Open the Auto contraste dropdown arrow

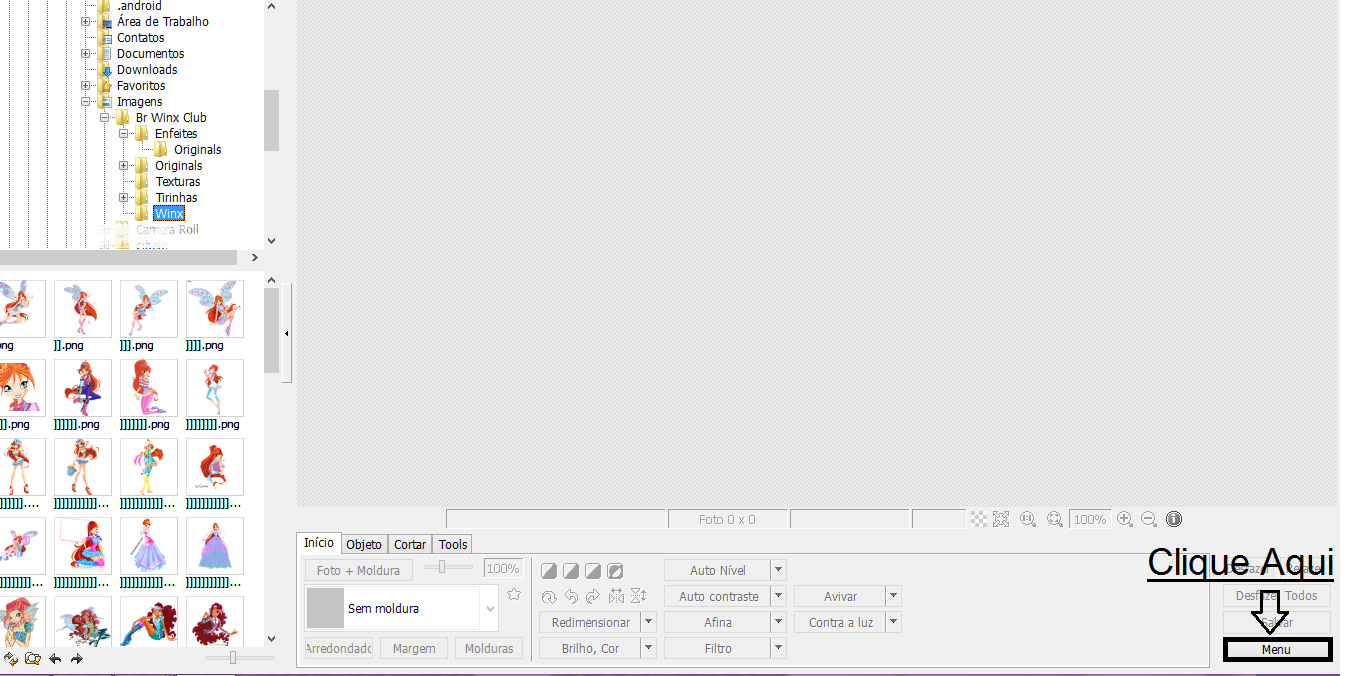pos(779,596)
